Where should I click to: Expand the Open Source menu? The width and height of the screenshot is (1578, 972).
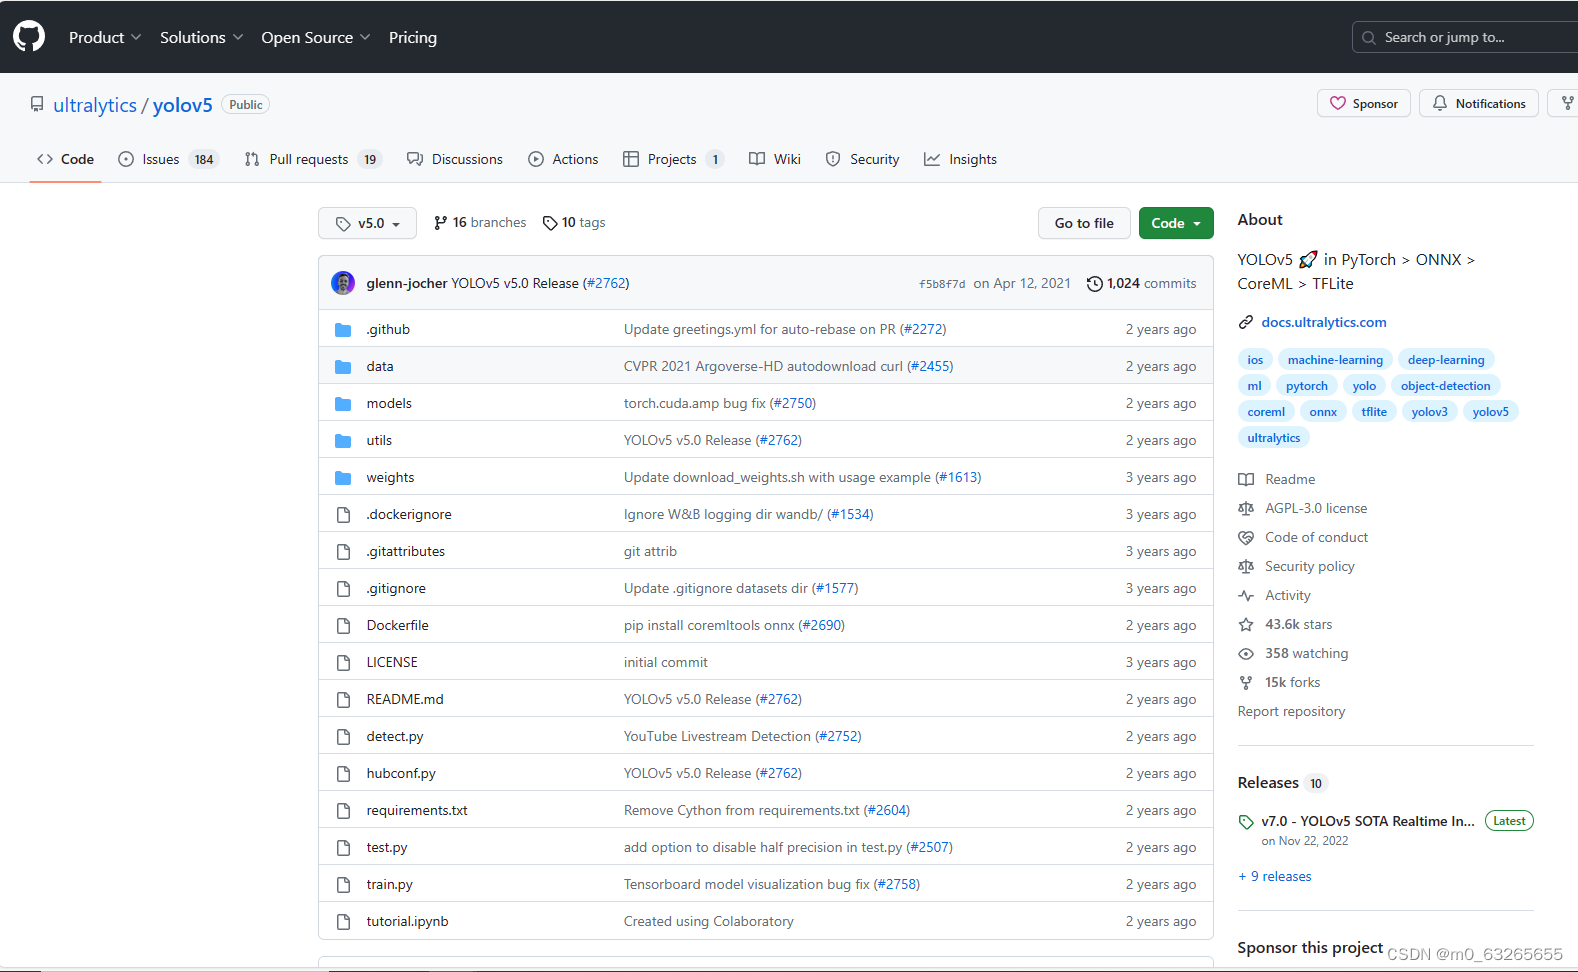coord(315,37)
